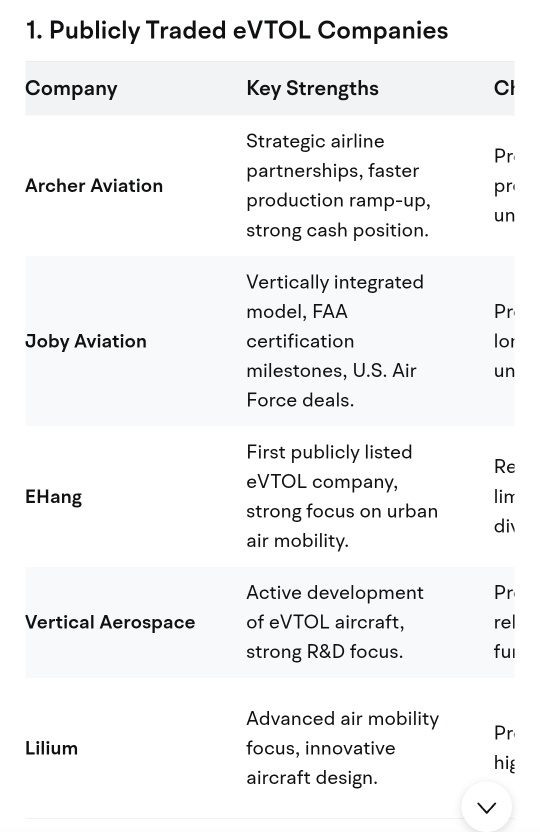The image size is (540, 832).
Task: Select the Archer Aviation company name
Action: (x=94, y=186)
